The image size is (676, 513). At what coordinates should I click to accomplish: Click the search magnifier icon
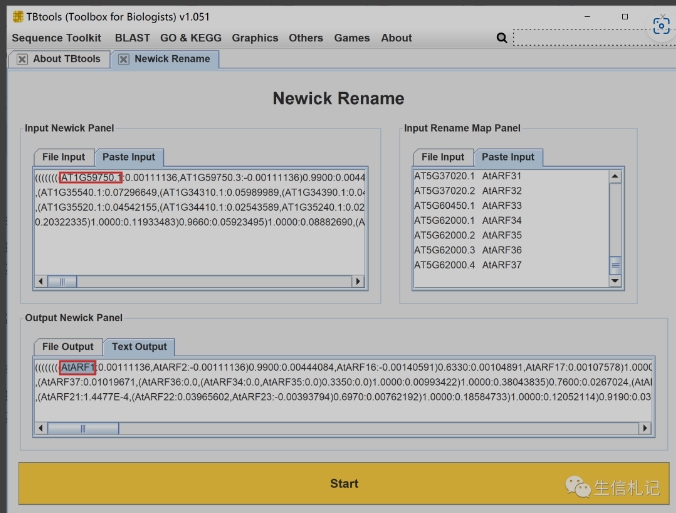coord(501,38)
